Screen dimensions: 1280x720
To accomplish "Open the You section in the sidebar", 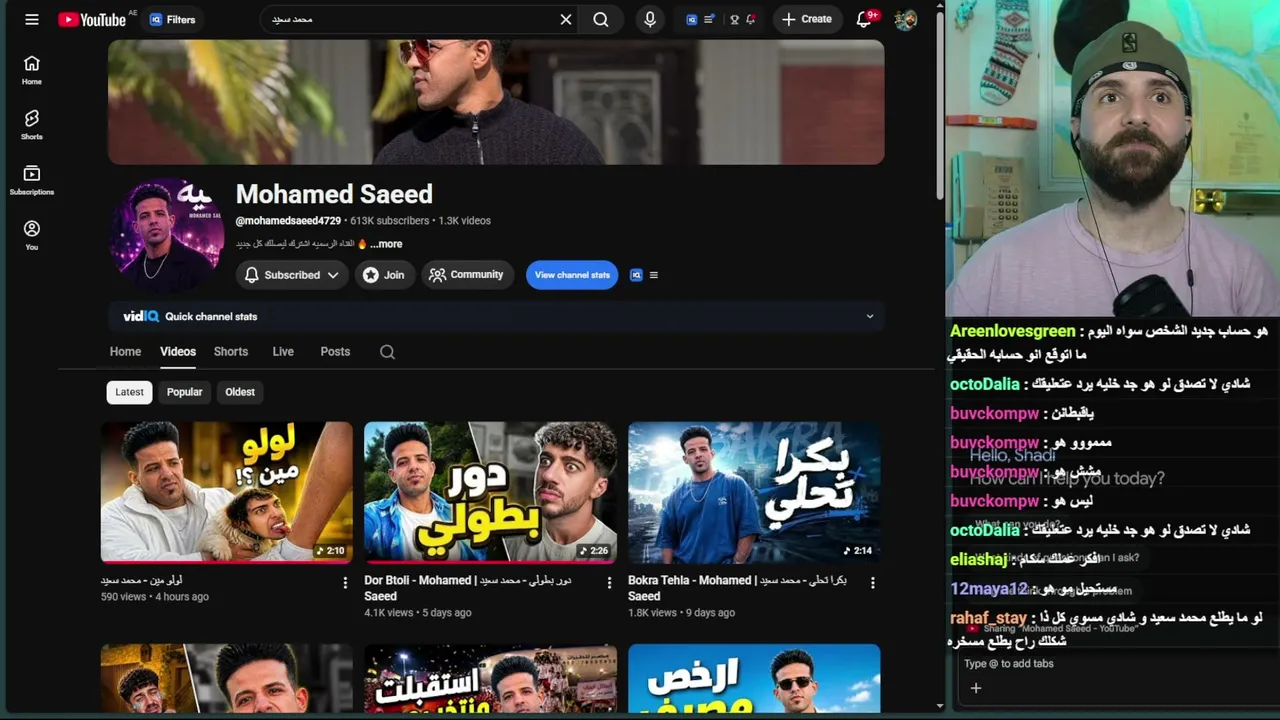I will pyautogui.click(x=32, y=235).
